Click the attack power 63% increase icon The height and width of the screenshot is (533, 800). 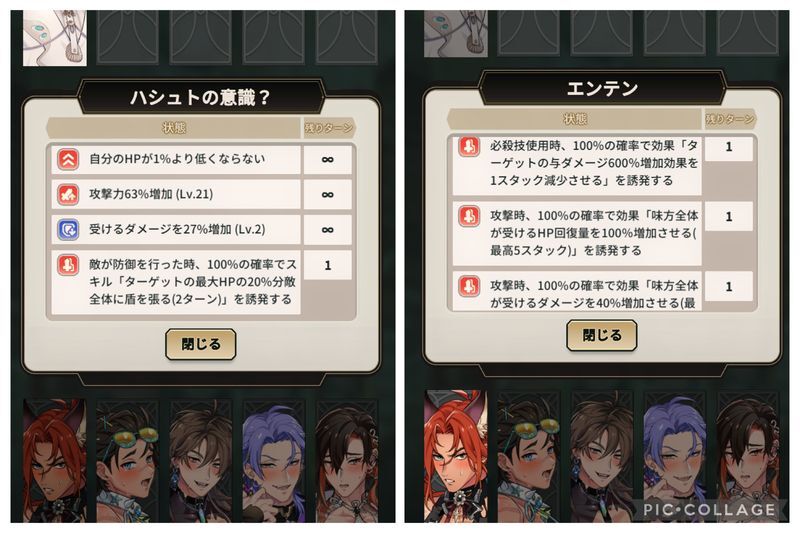[68, 194]
